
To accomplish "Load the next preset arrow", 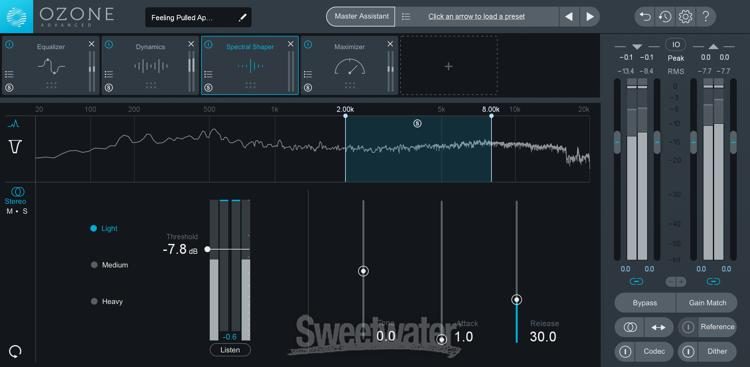I will coord(590,17).
